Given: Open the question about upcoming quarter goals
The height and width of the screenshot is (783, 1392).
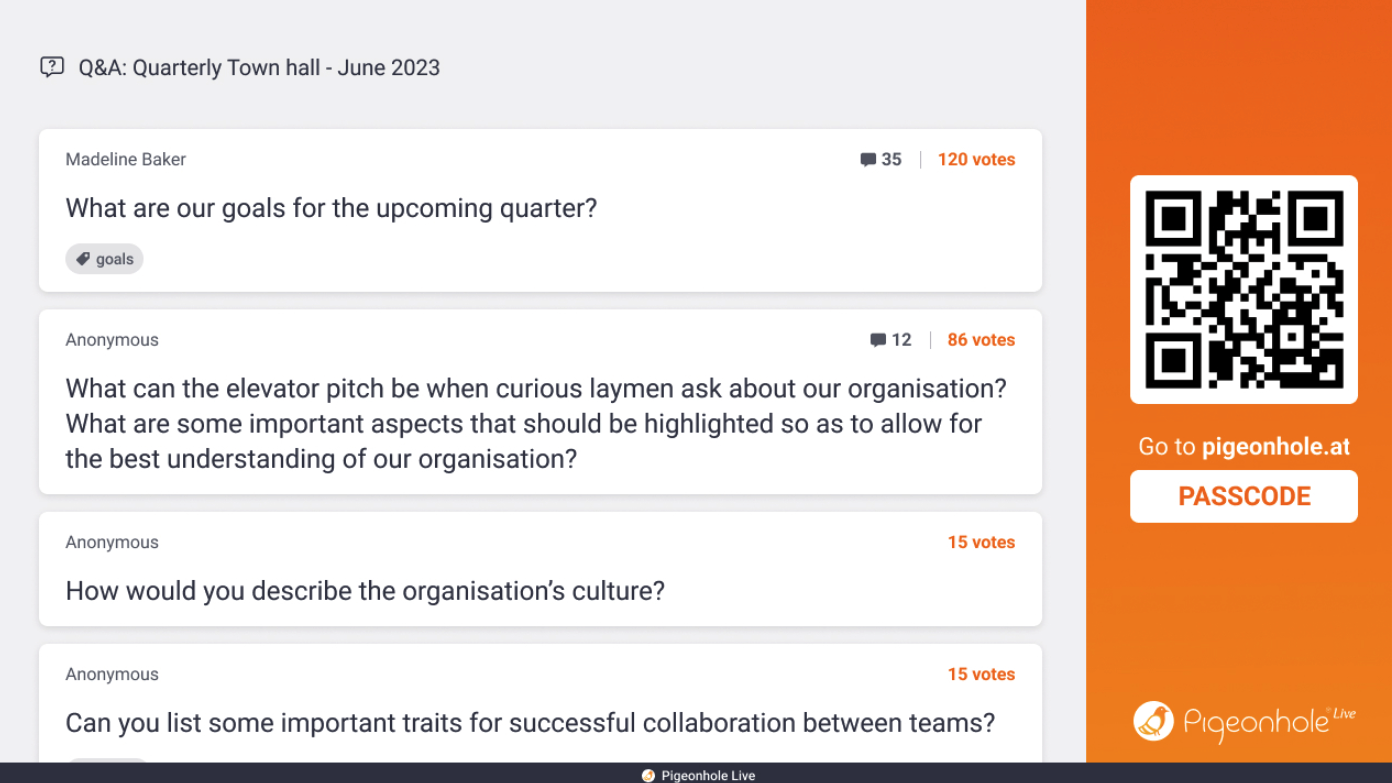Looking at the screenshot, I should [x=331, y=208].
